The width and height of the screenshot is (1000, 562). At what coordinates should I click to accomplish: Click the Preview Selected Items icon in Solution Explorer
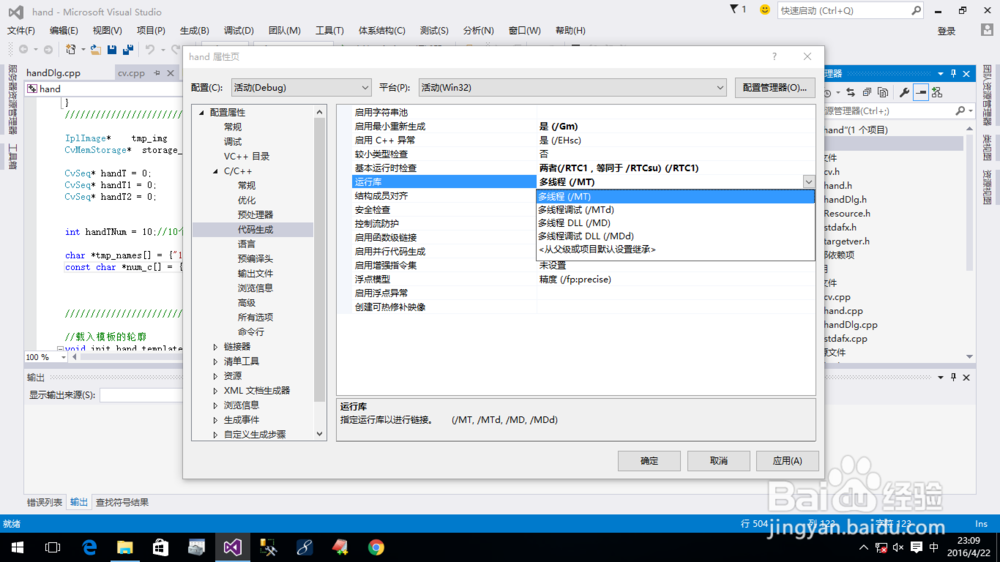point(921,92)
